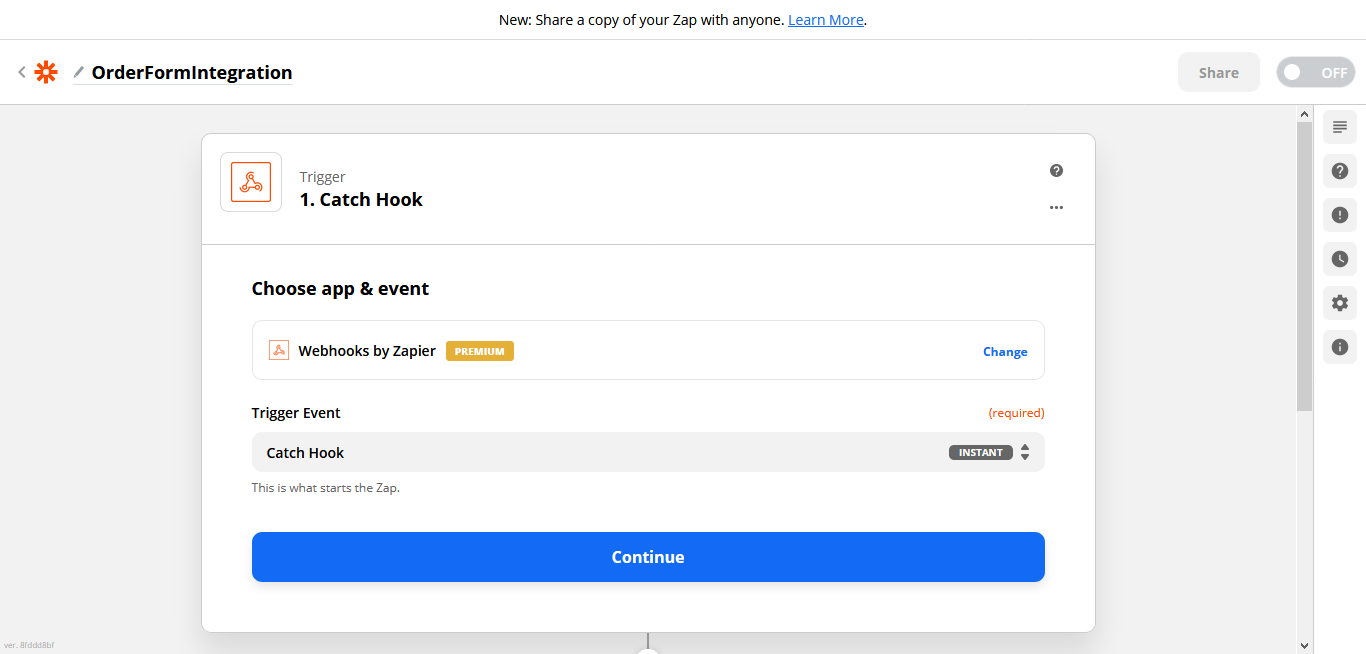Open the info icon in right sidebar

1340,347
